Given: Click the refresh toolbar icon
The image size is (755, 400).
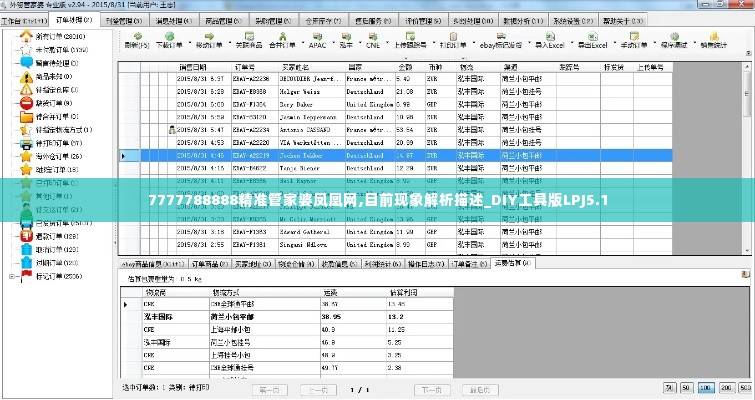Looking at the screenshot, I should [x=133, y=39].
